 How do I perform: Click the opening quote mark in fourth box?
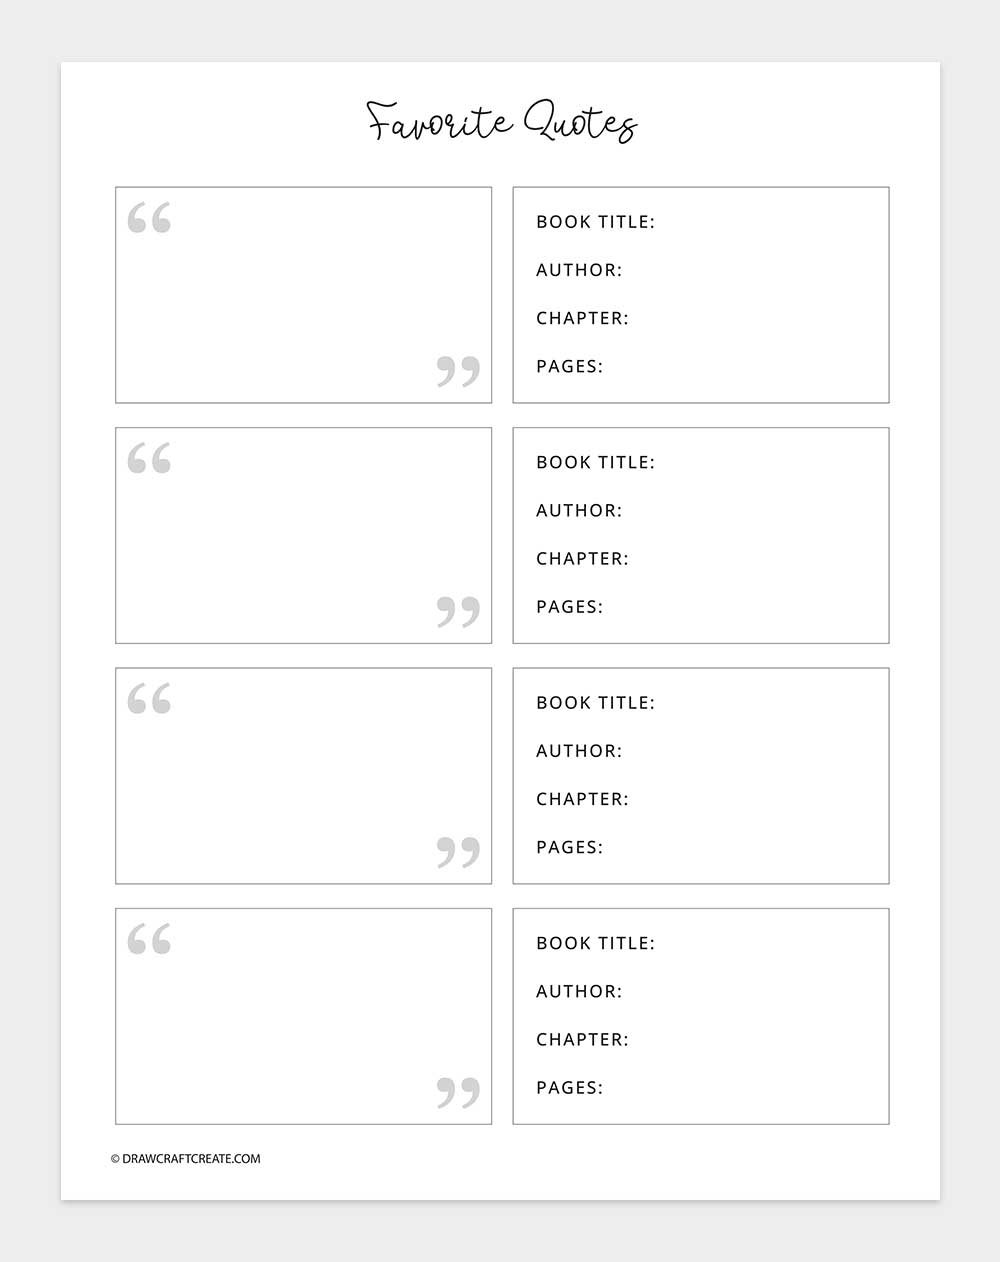click(x=149, y=939)
